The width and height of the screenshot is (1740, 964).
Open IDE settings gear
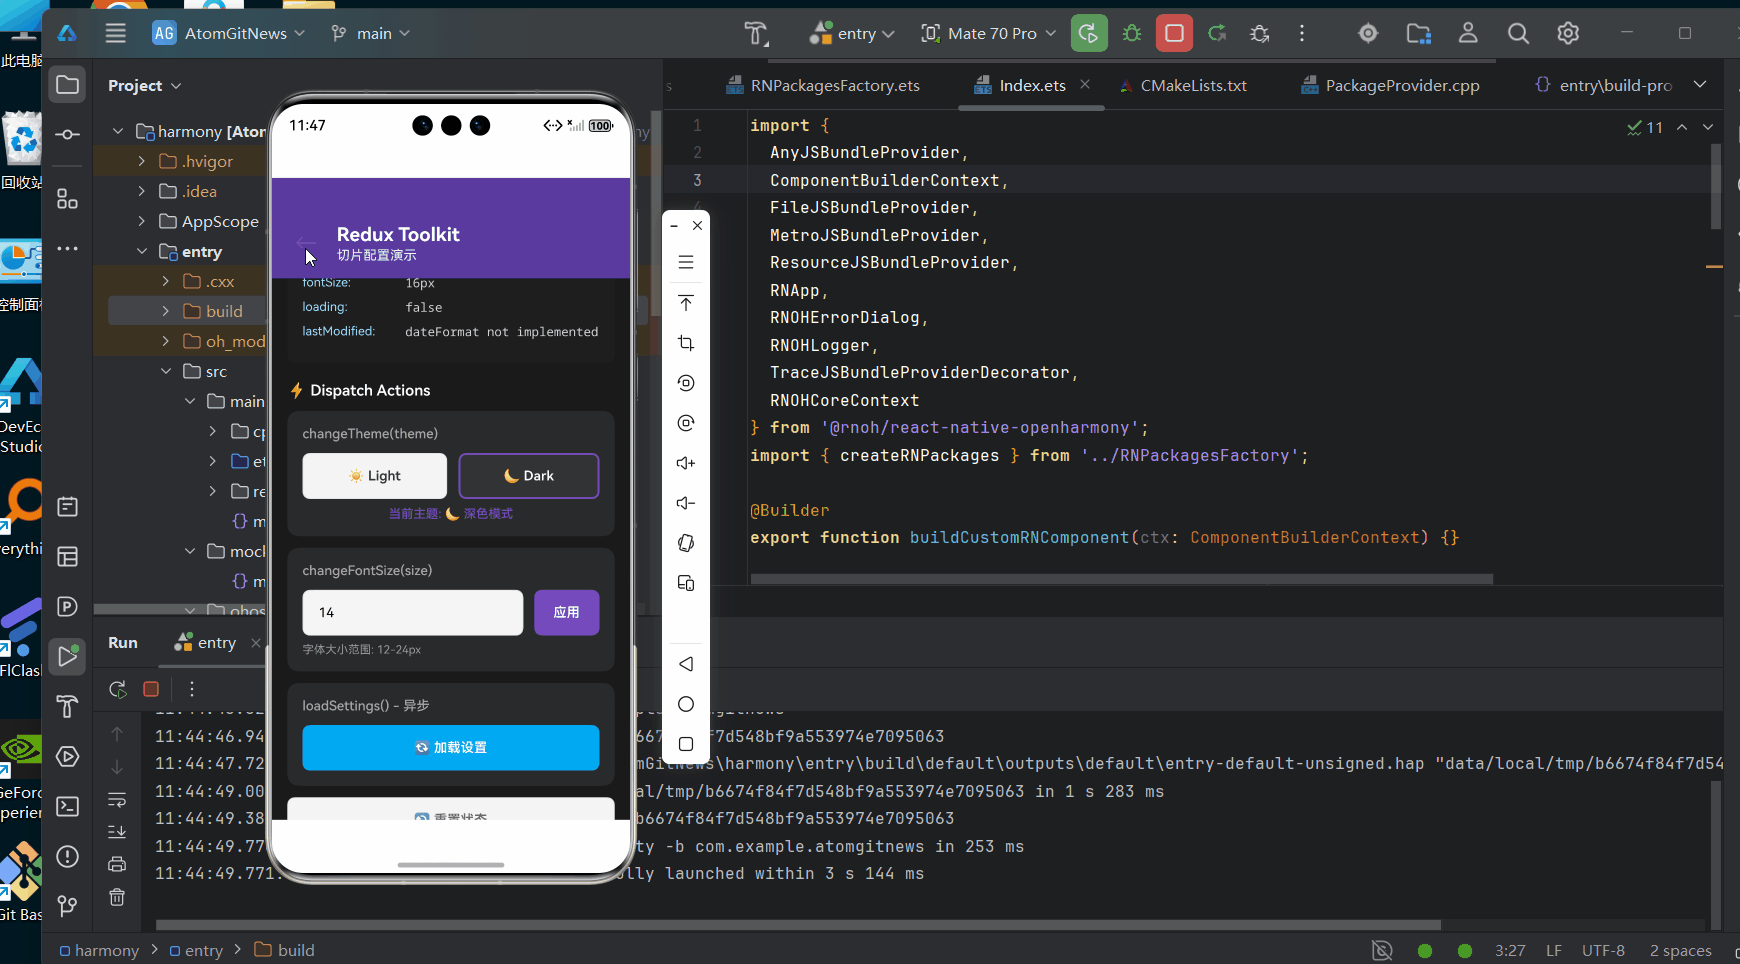coord(1568,33)
